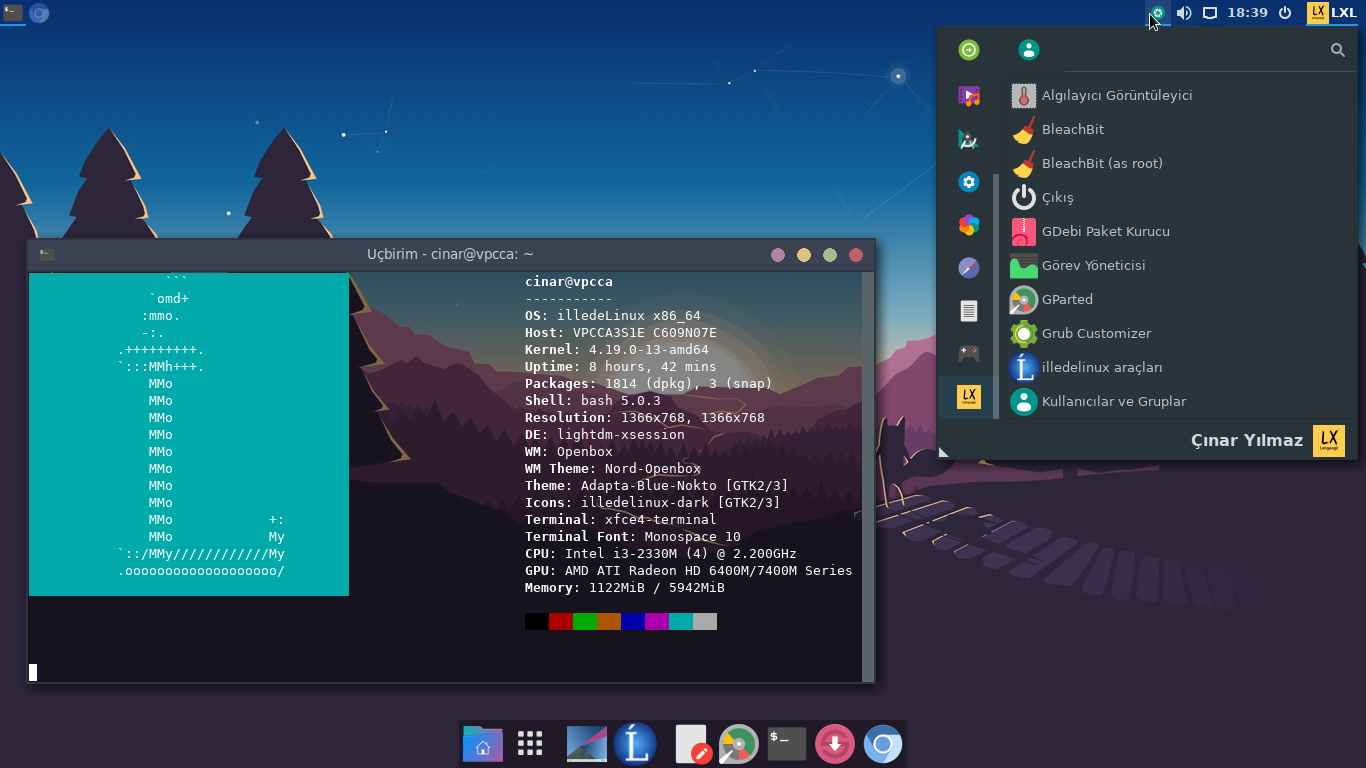Click the cyan color block in terminal output

(681, 621)
